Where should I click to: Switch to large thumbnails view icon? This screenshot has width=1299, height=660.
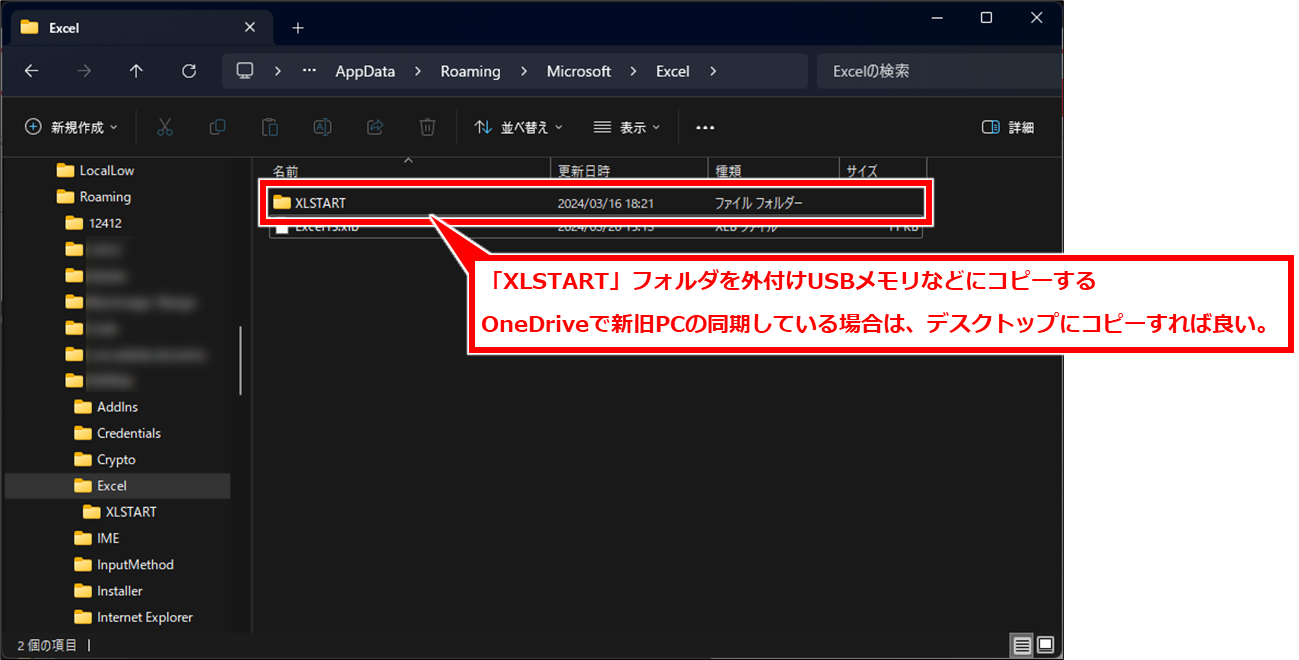tap(1045, 645)
